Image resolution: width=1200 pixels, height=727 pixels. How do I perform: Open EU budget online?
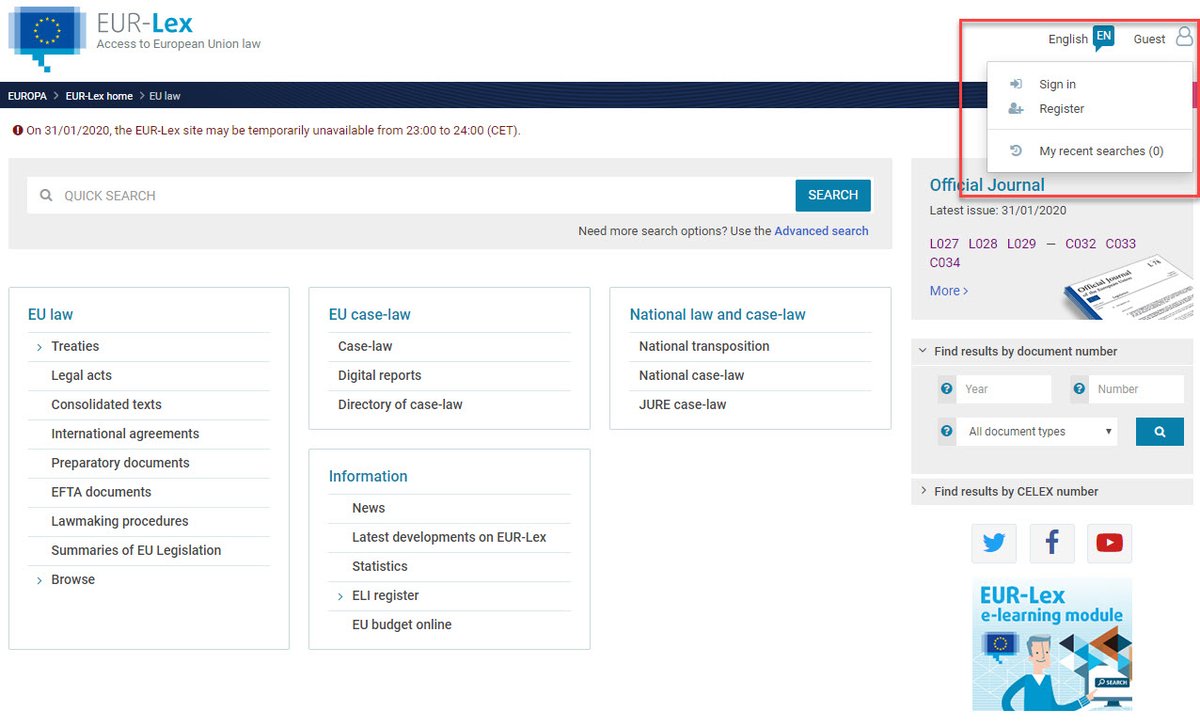coord(402,624)
